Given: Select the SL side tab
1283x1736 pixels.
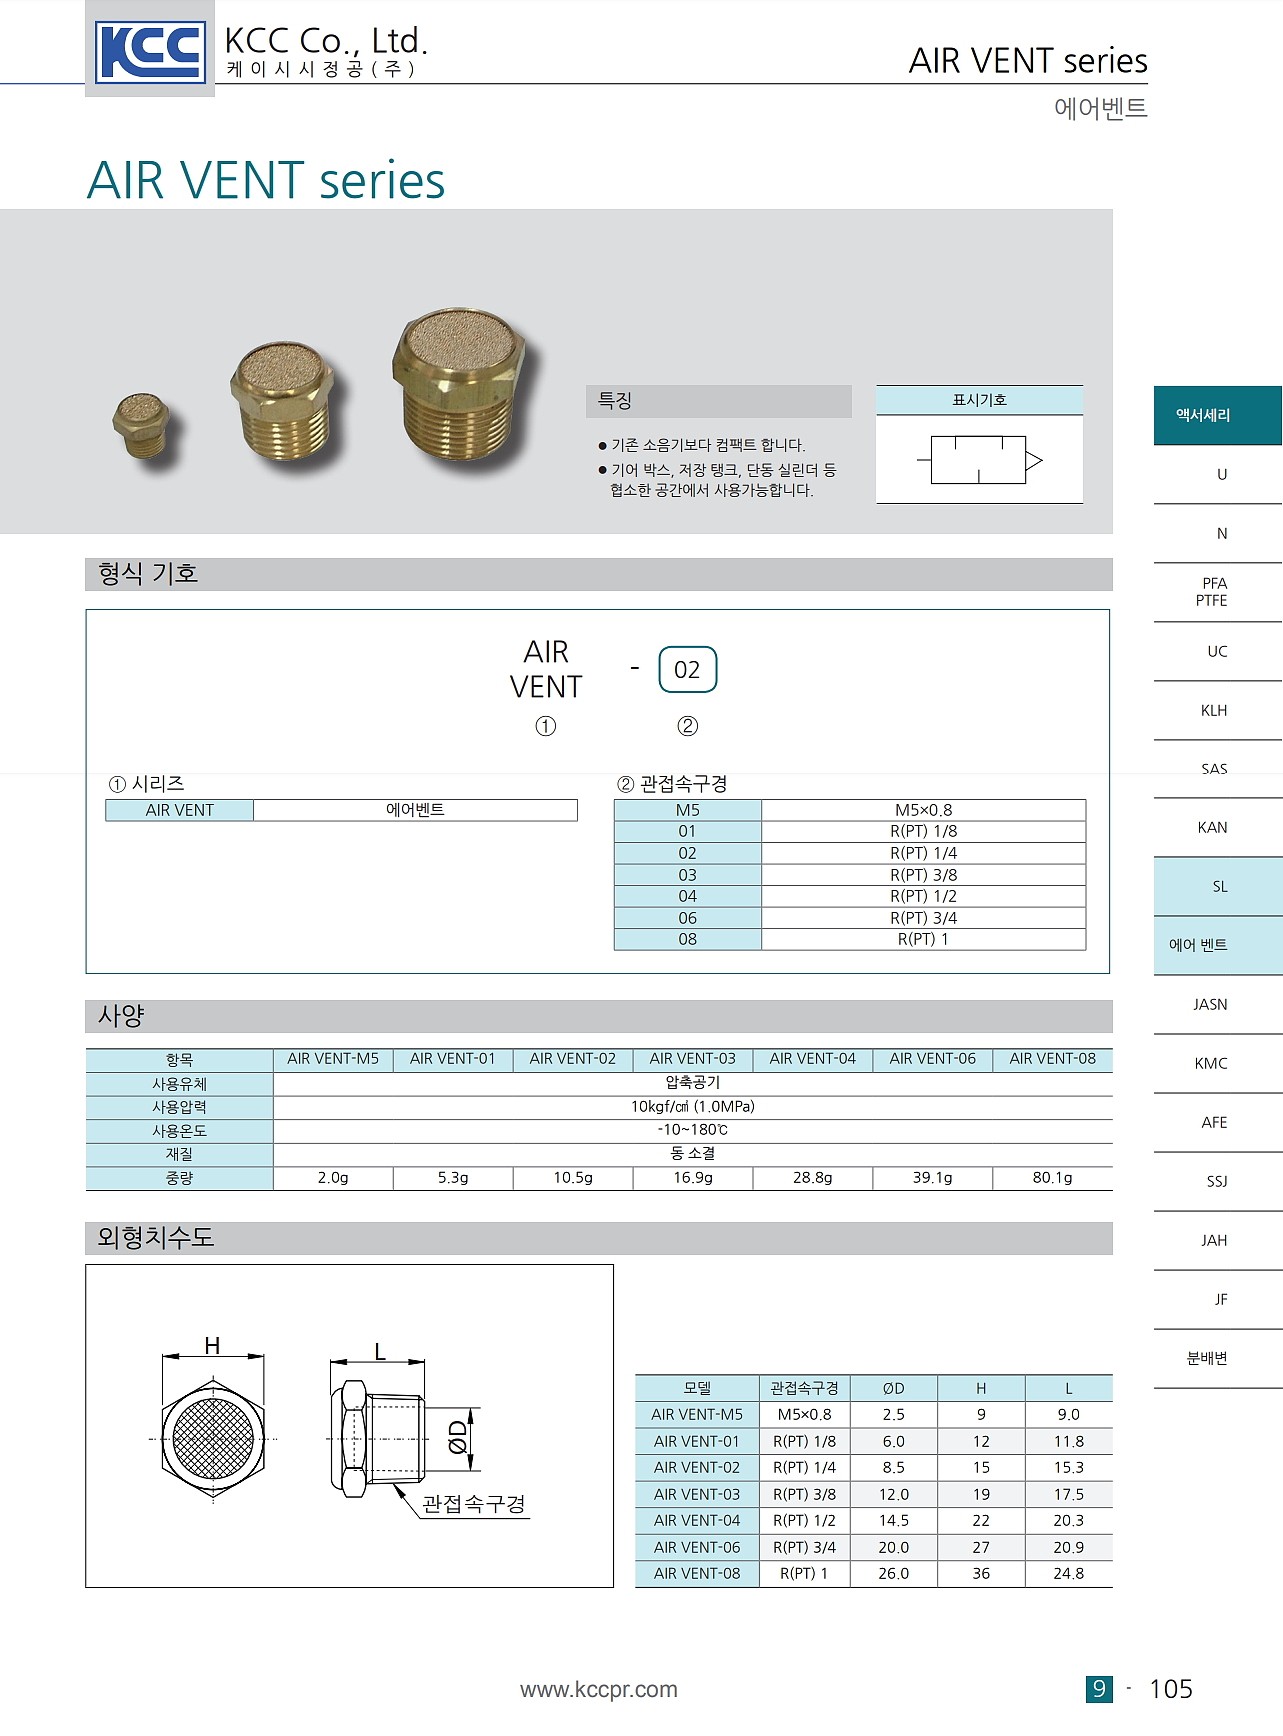Looking at the screenshot, I should click(x=1218, y=886).
